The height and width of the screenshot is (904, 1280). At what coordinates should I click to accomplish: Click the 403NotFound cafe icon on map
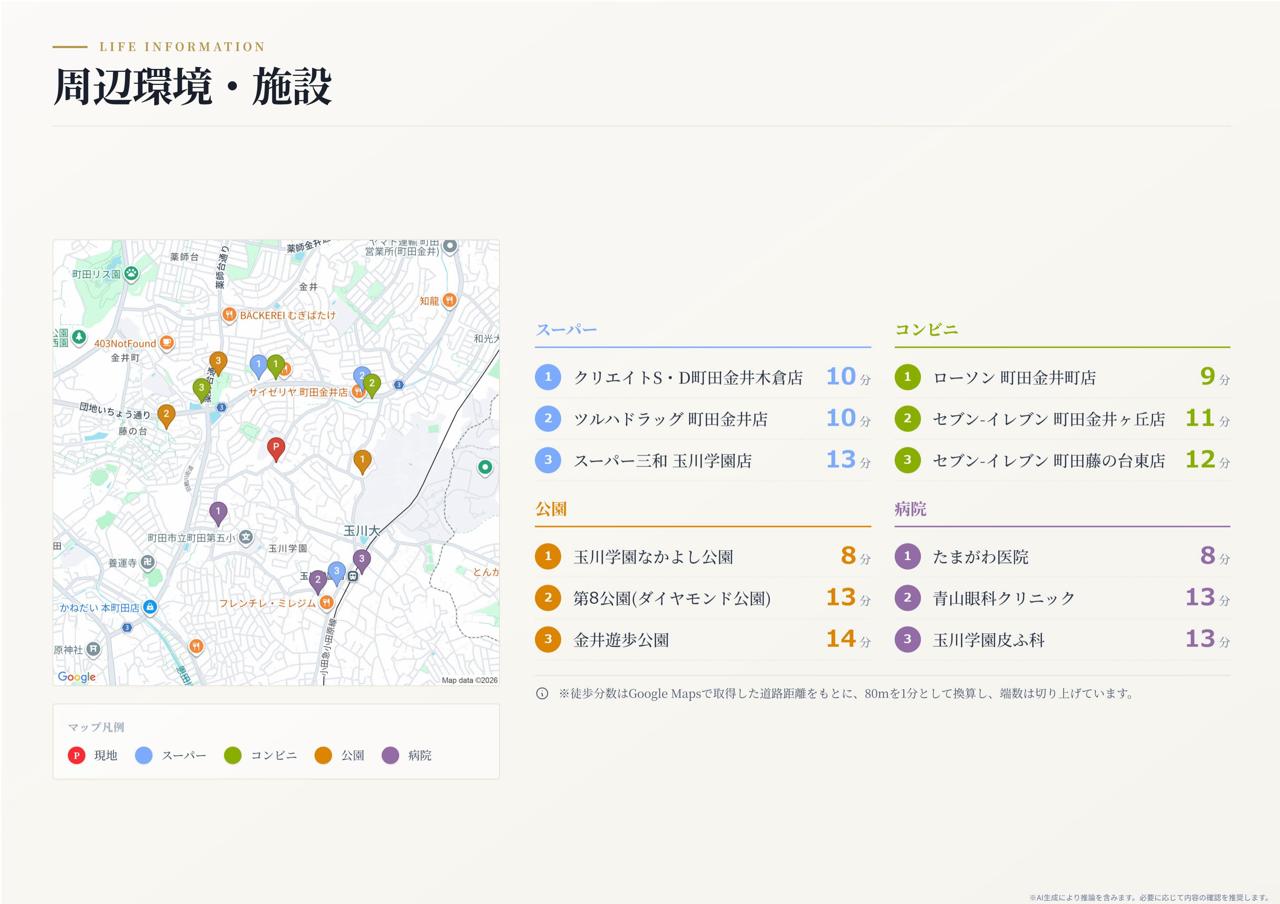(x=167, y=343)
